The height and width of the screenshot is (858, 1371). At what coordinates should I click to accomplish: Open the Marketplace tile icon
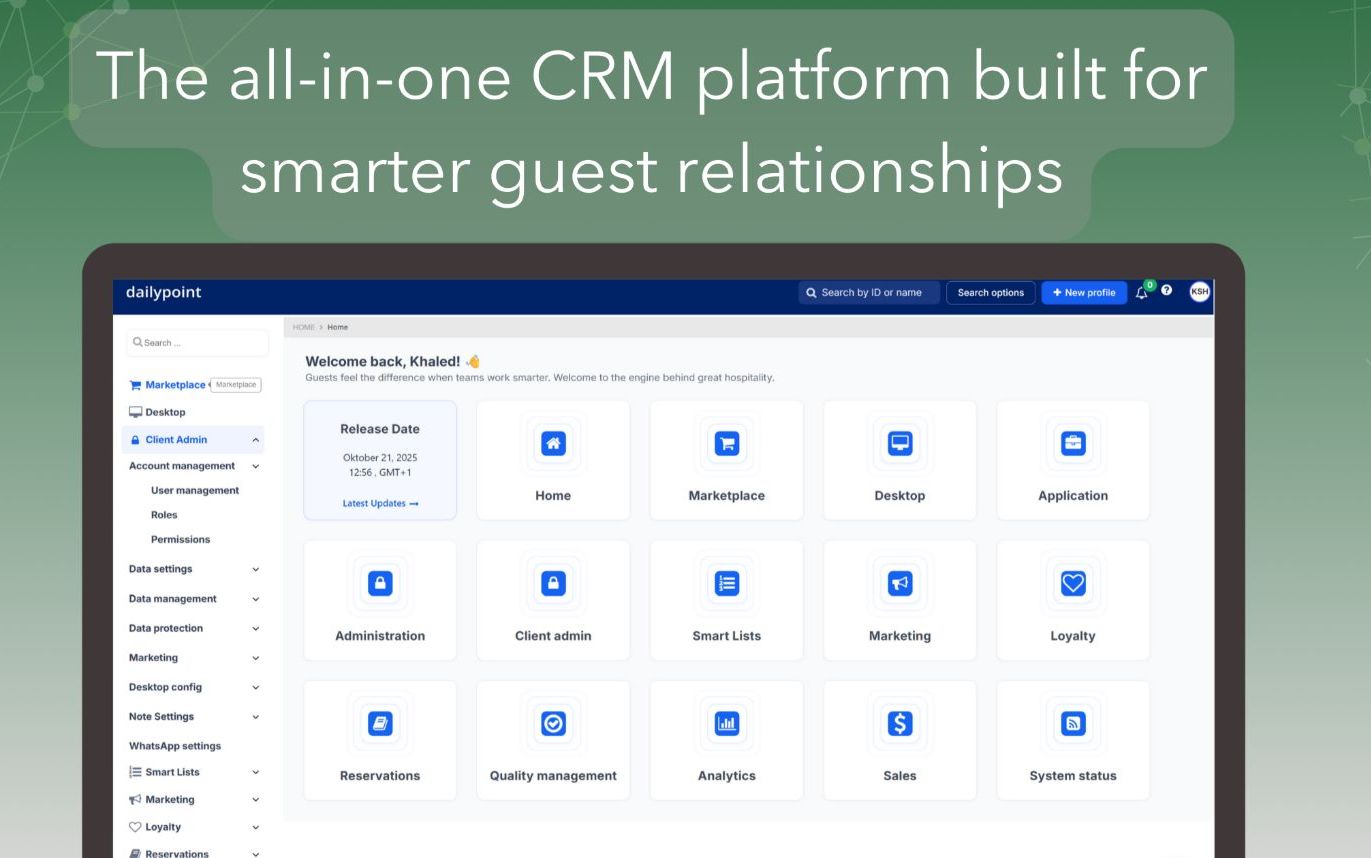point(726,444)
